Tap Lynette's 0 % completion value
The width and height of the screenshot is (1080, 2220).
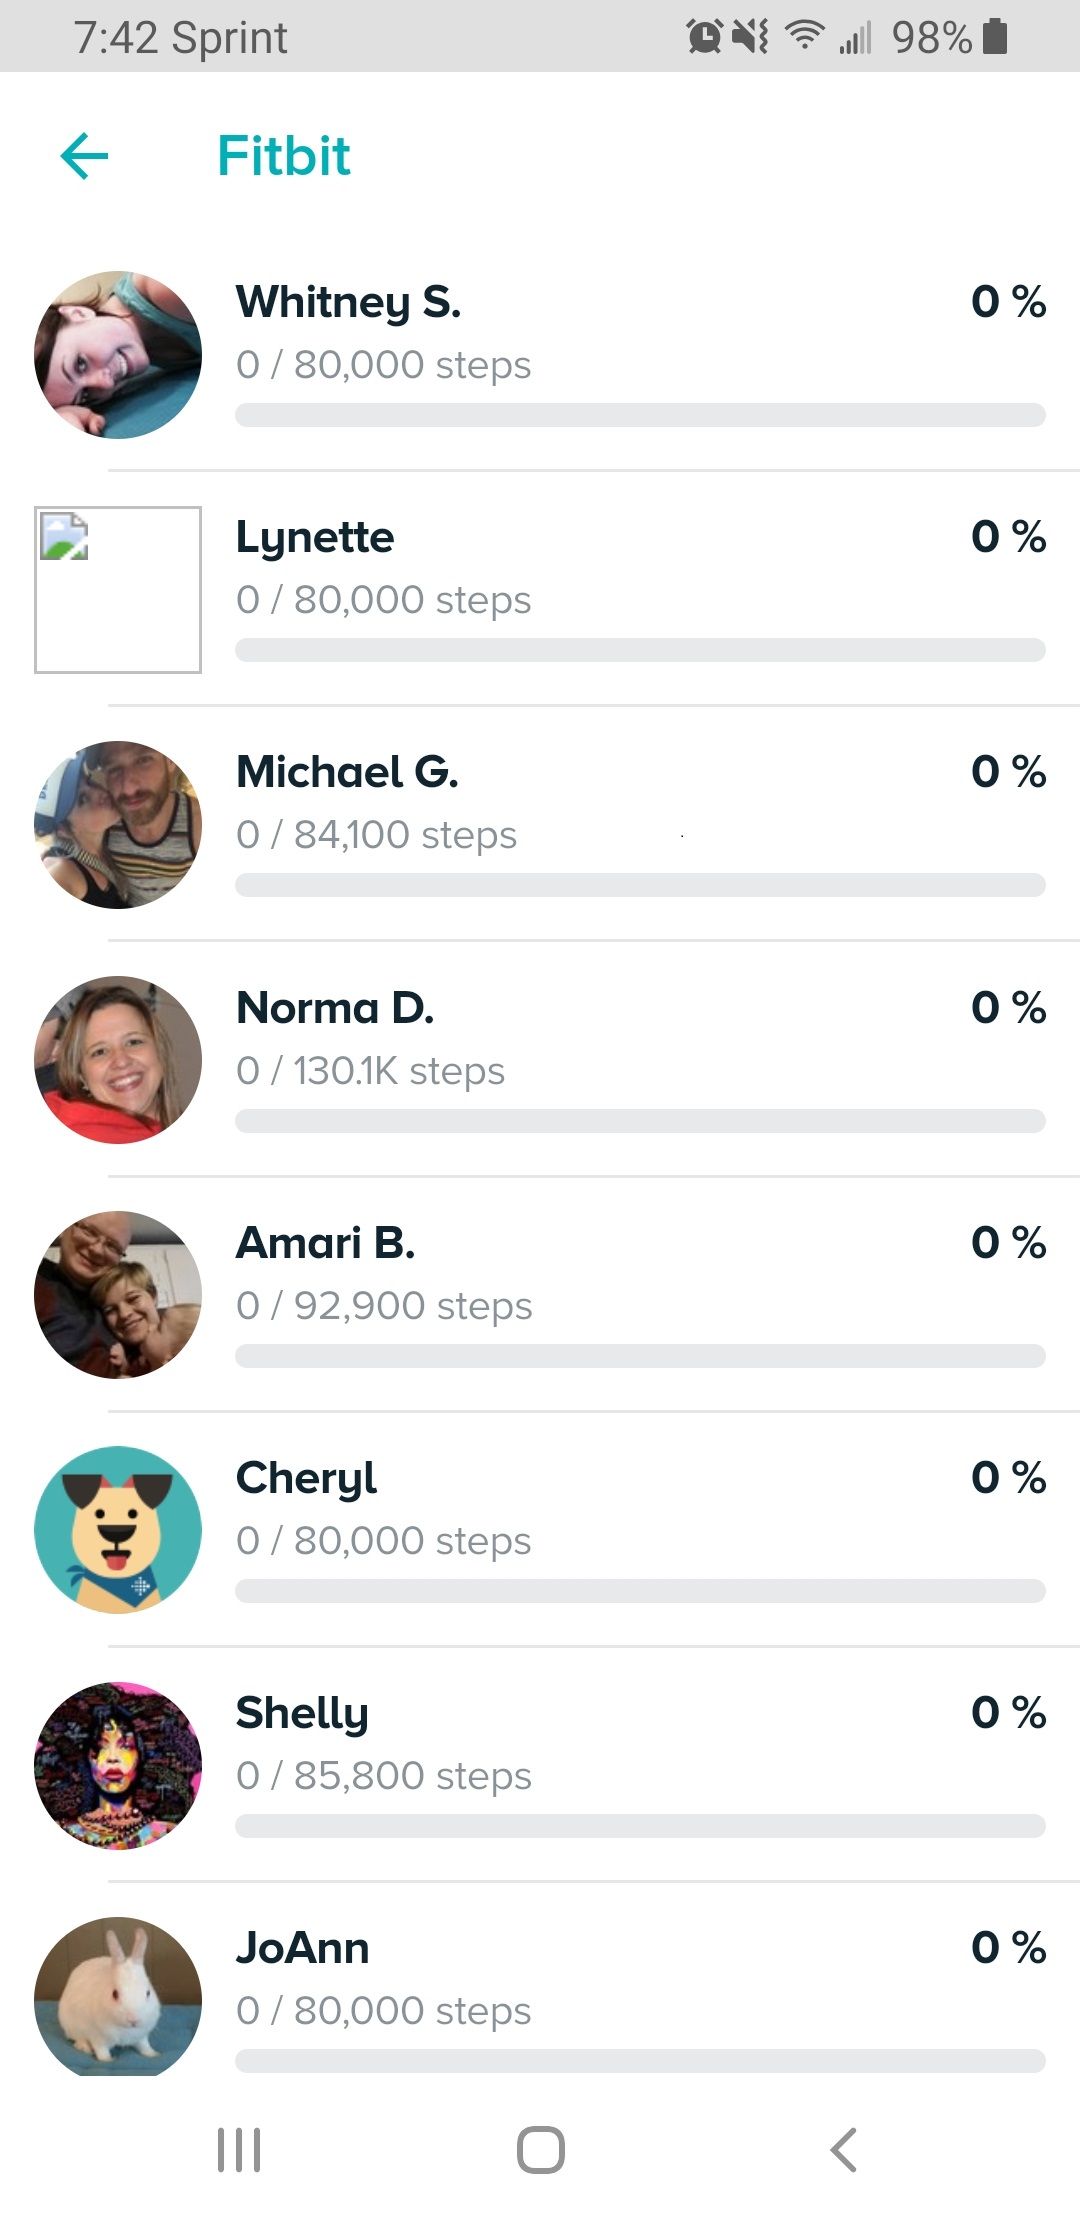(x=1008, y=537)
